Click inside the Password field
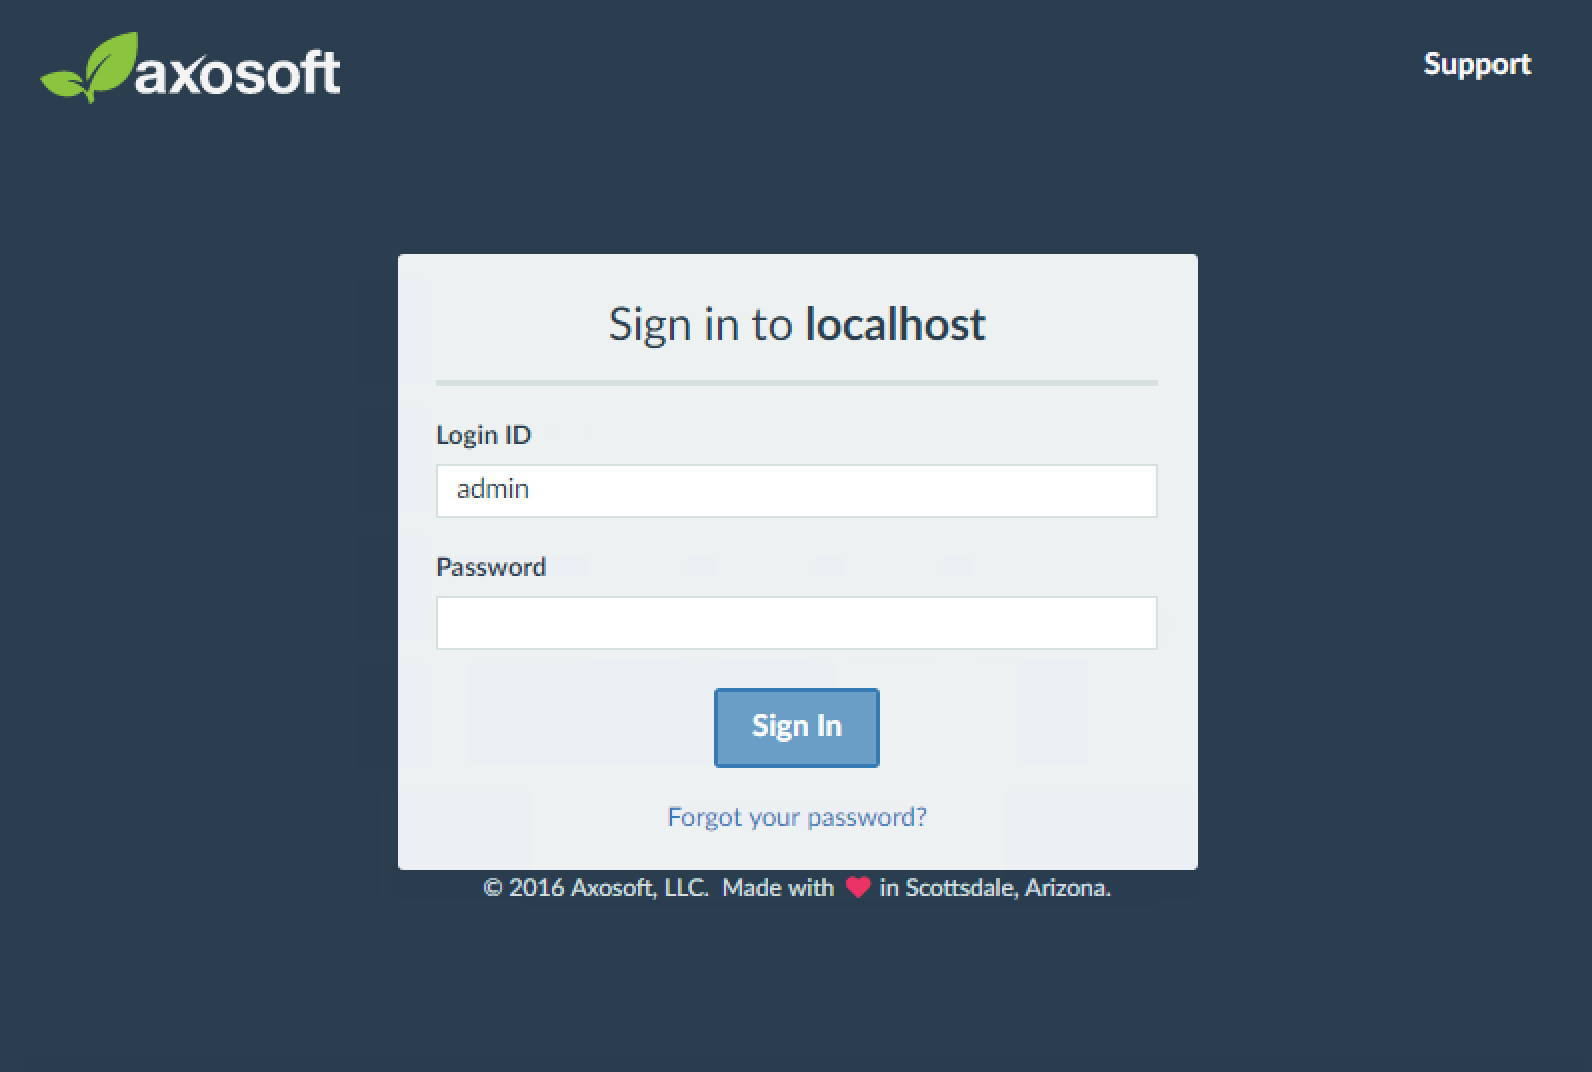This screenshot has width=1592, height=1072. (x=796, y=622)
